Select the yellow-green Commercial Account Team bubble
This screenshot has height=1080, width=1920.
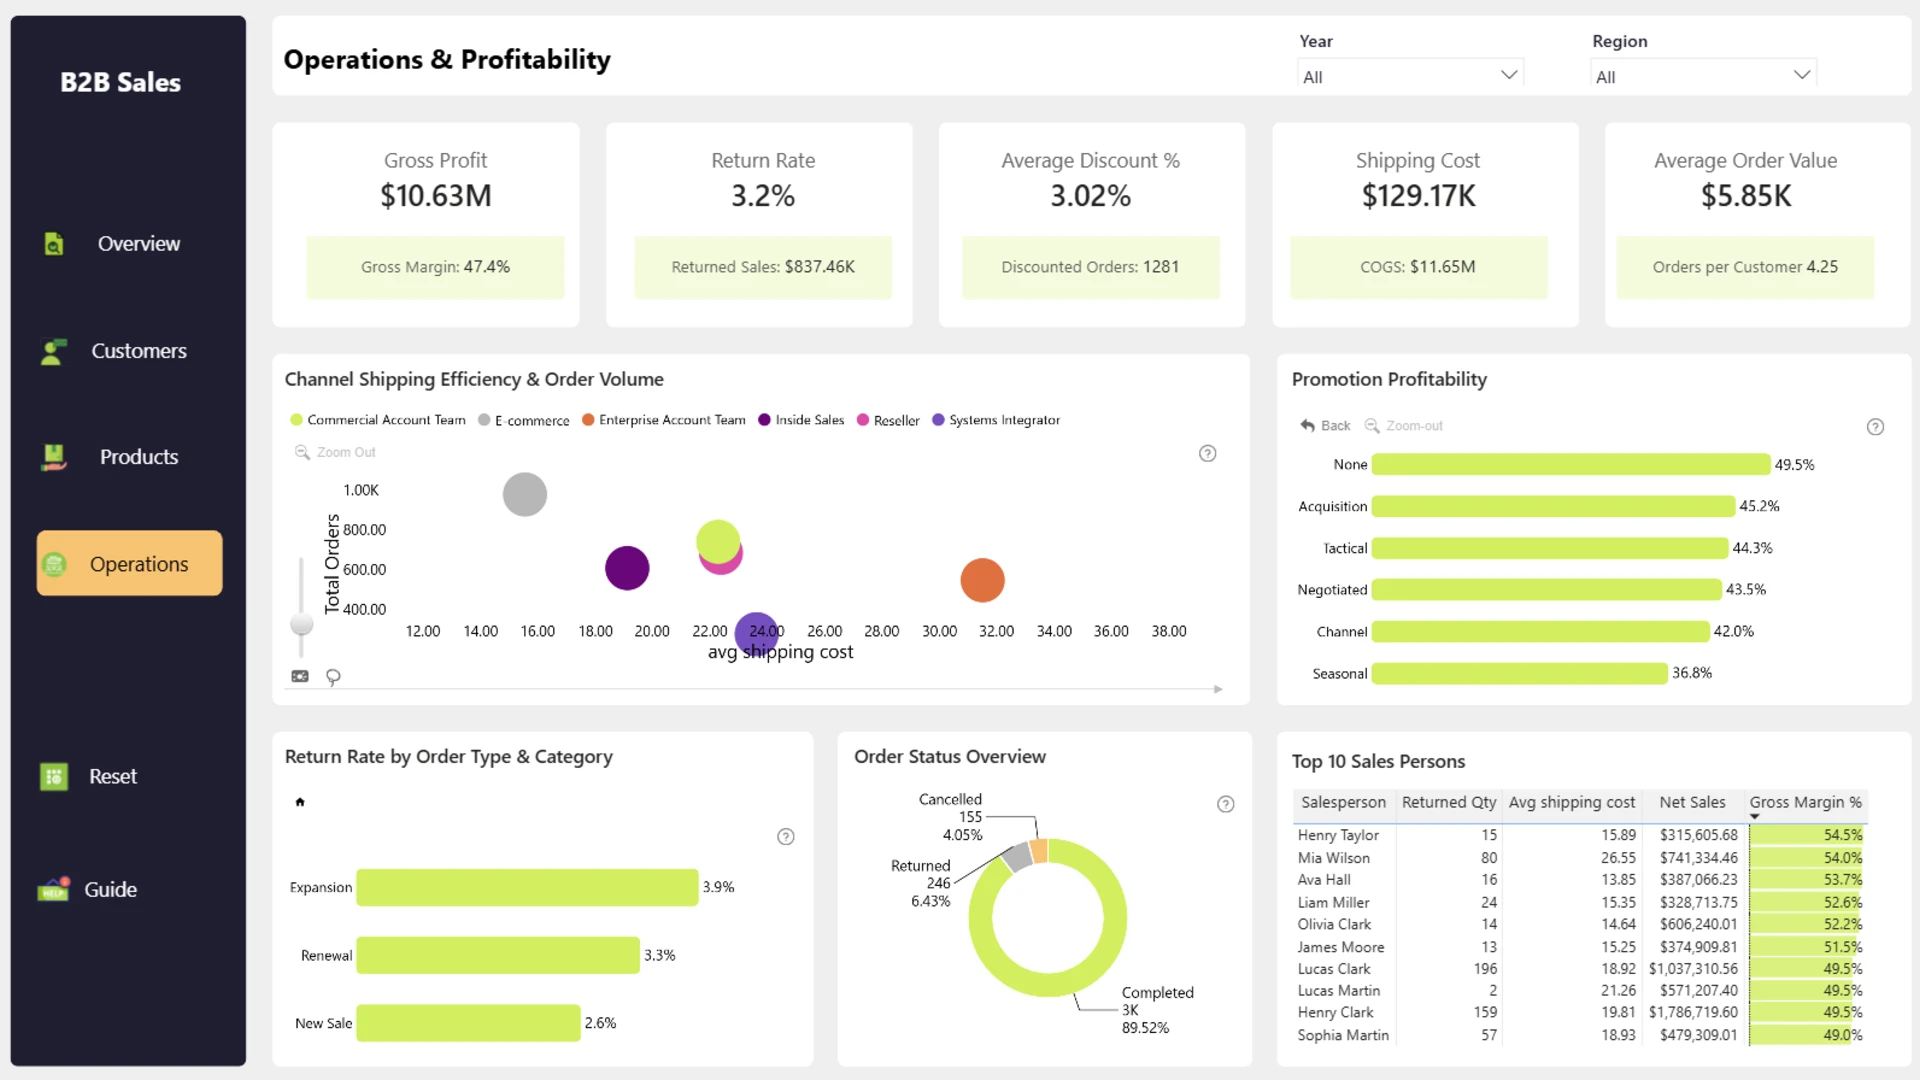click(x=717, y=540)
